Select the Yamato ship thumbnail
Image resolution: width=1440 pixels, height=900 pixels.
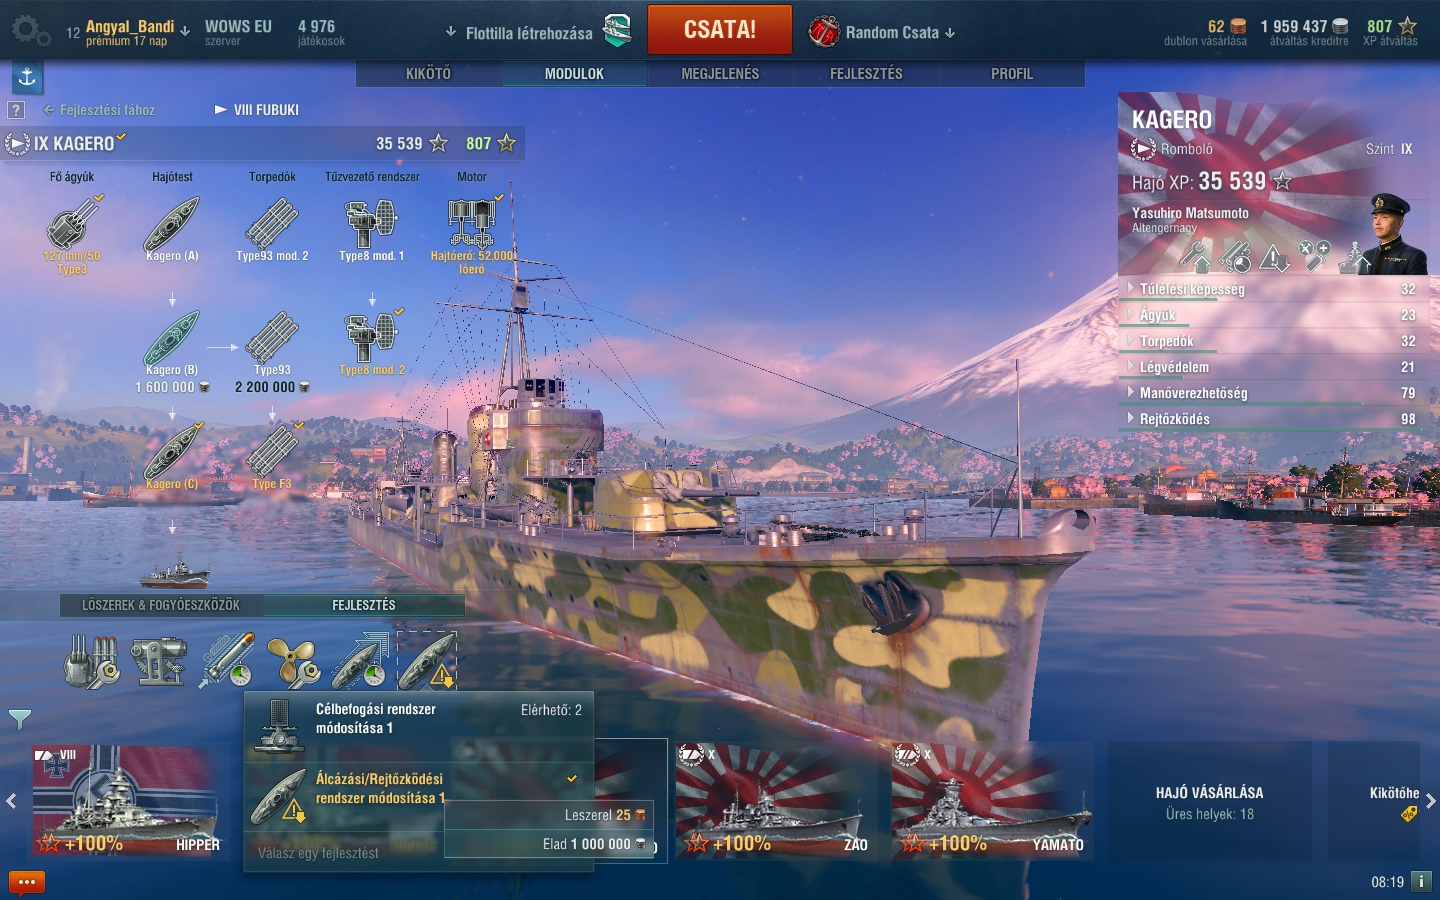point(992,800)
